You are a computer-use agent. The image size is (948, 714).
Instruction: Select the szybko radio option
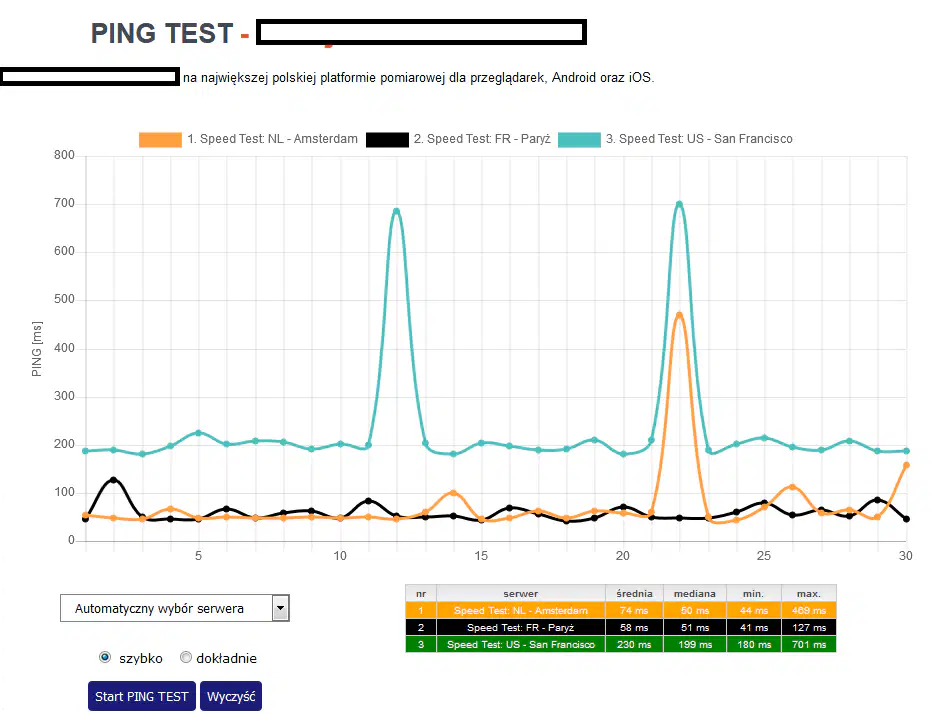tap(105, 657)
